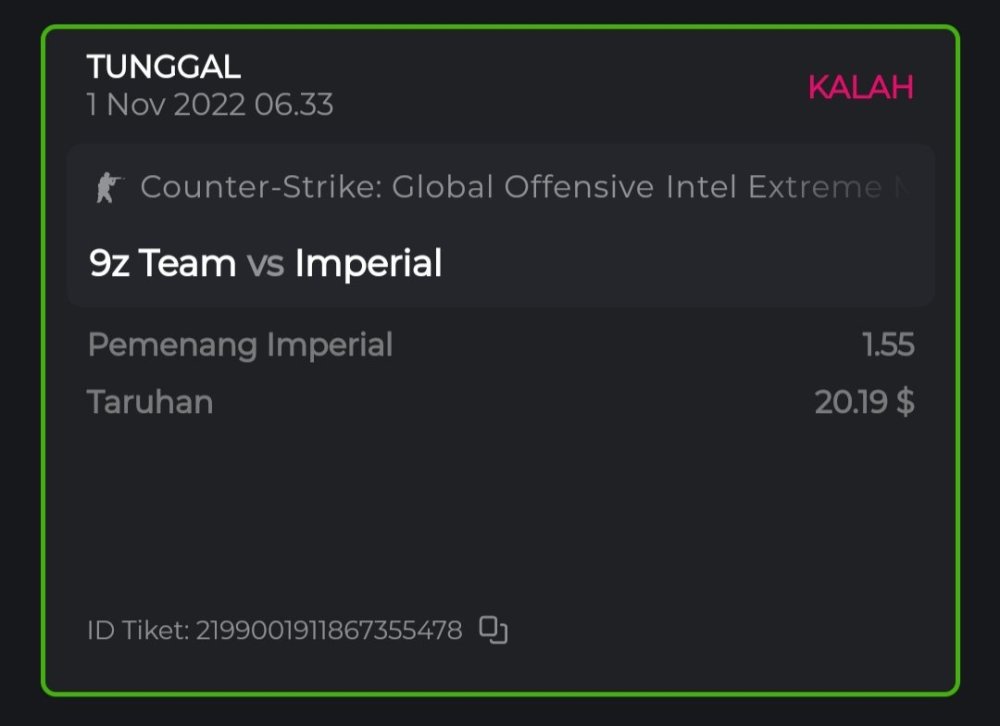Click the Imperial team name in the matchup

point(368,263)
